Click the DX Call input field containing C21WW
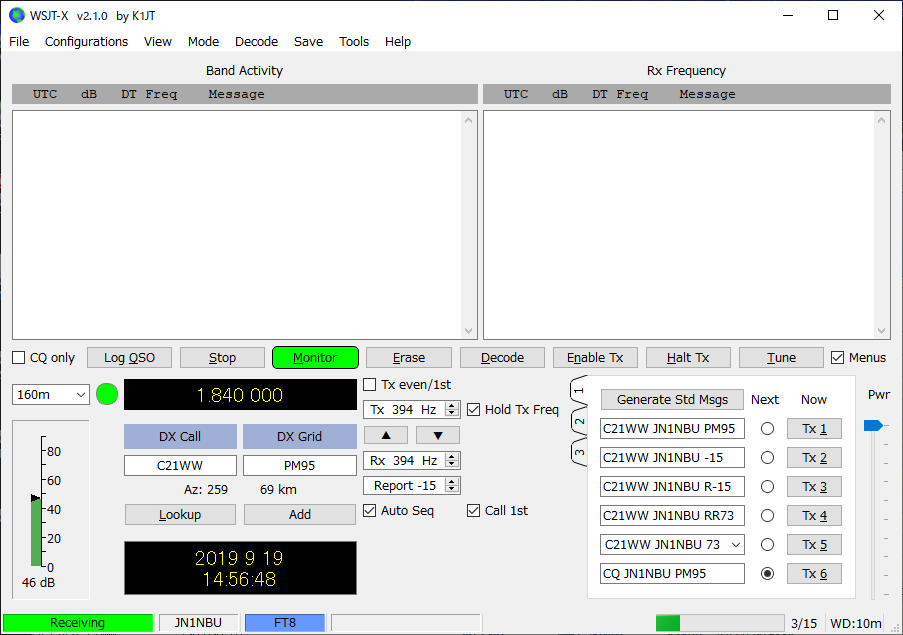 click(180, 465)
